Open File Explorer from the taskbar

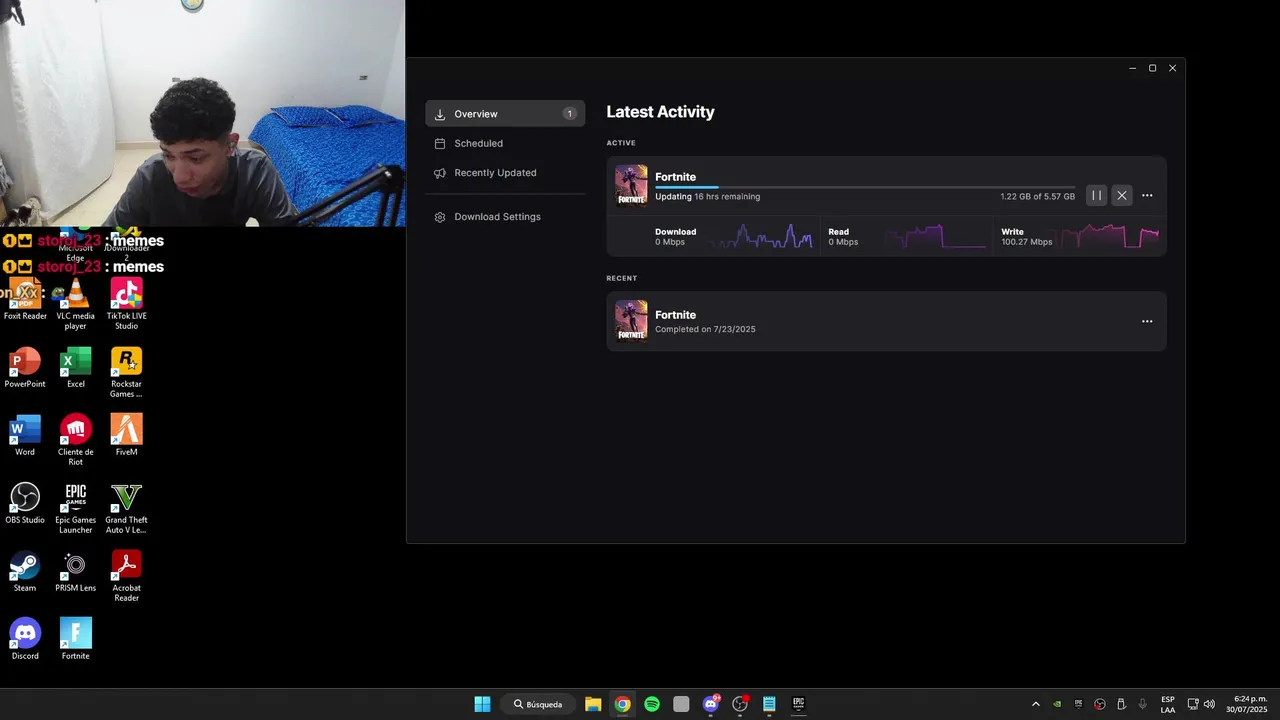(x=593, y=704)
